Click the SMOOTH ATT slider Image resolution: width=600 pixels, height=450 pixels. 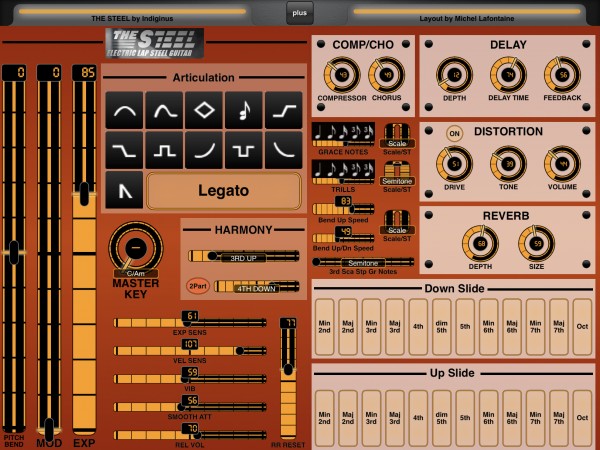coord(190,407)
